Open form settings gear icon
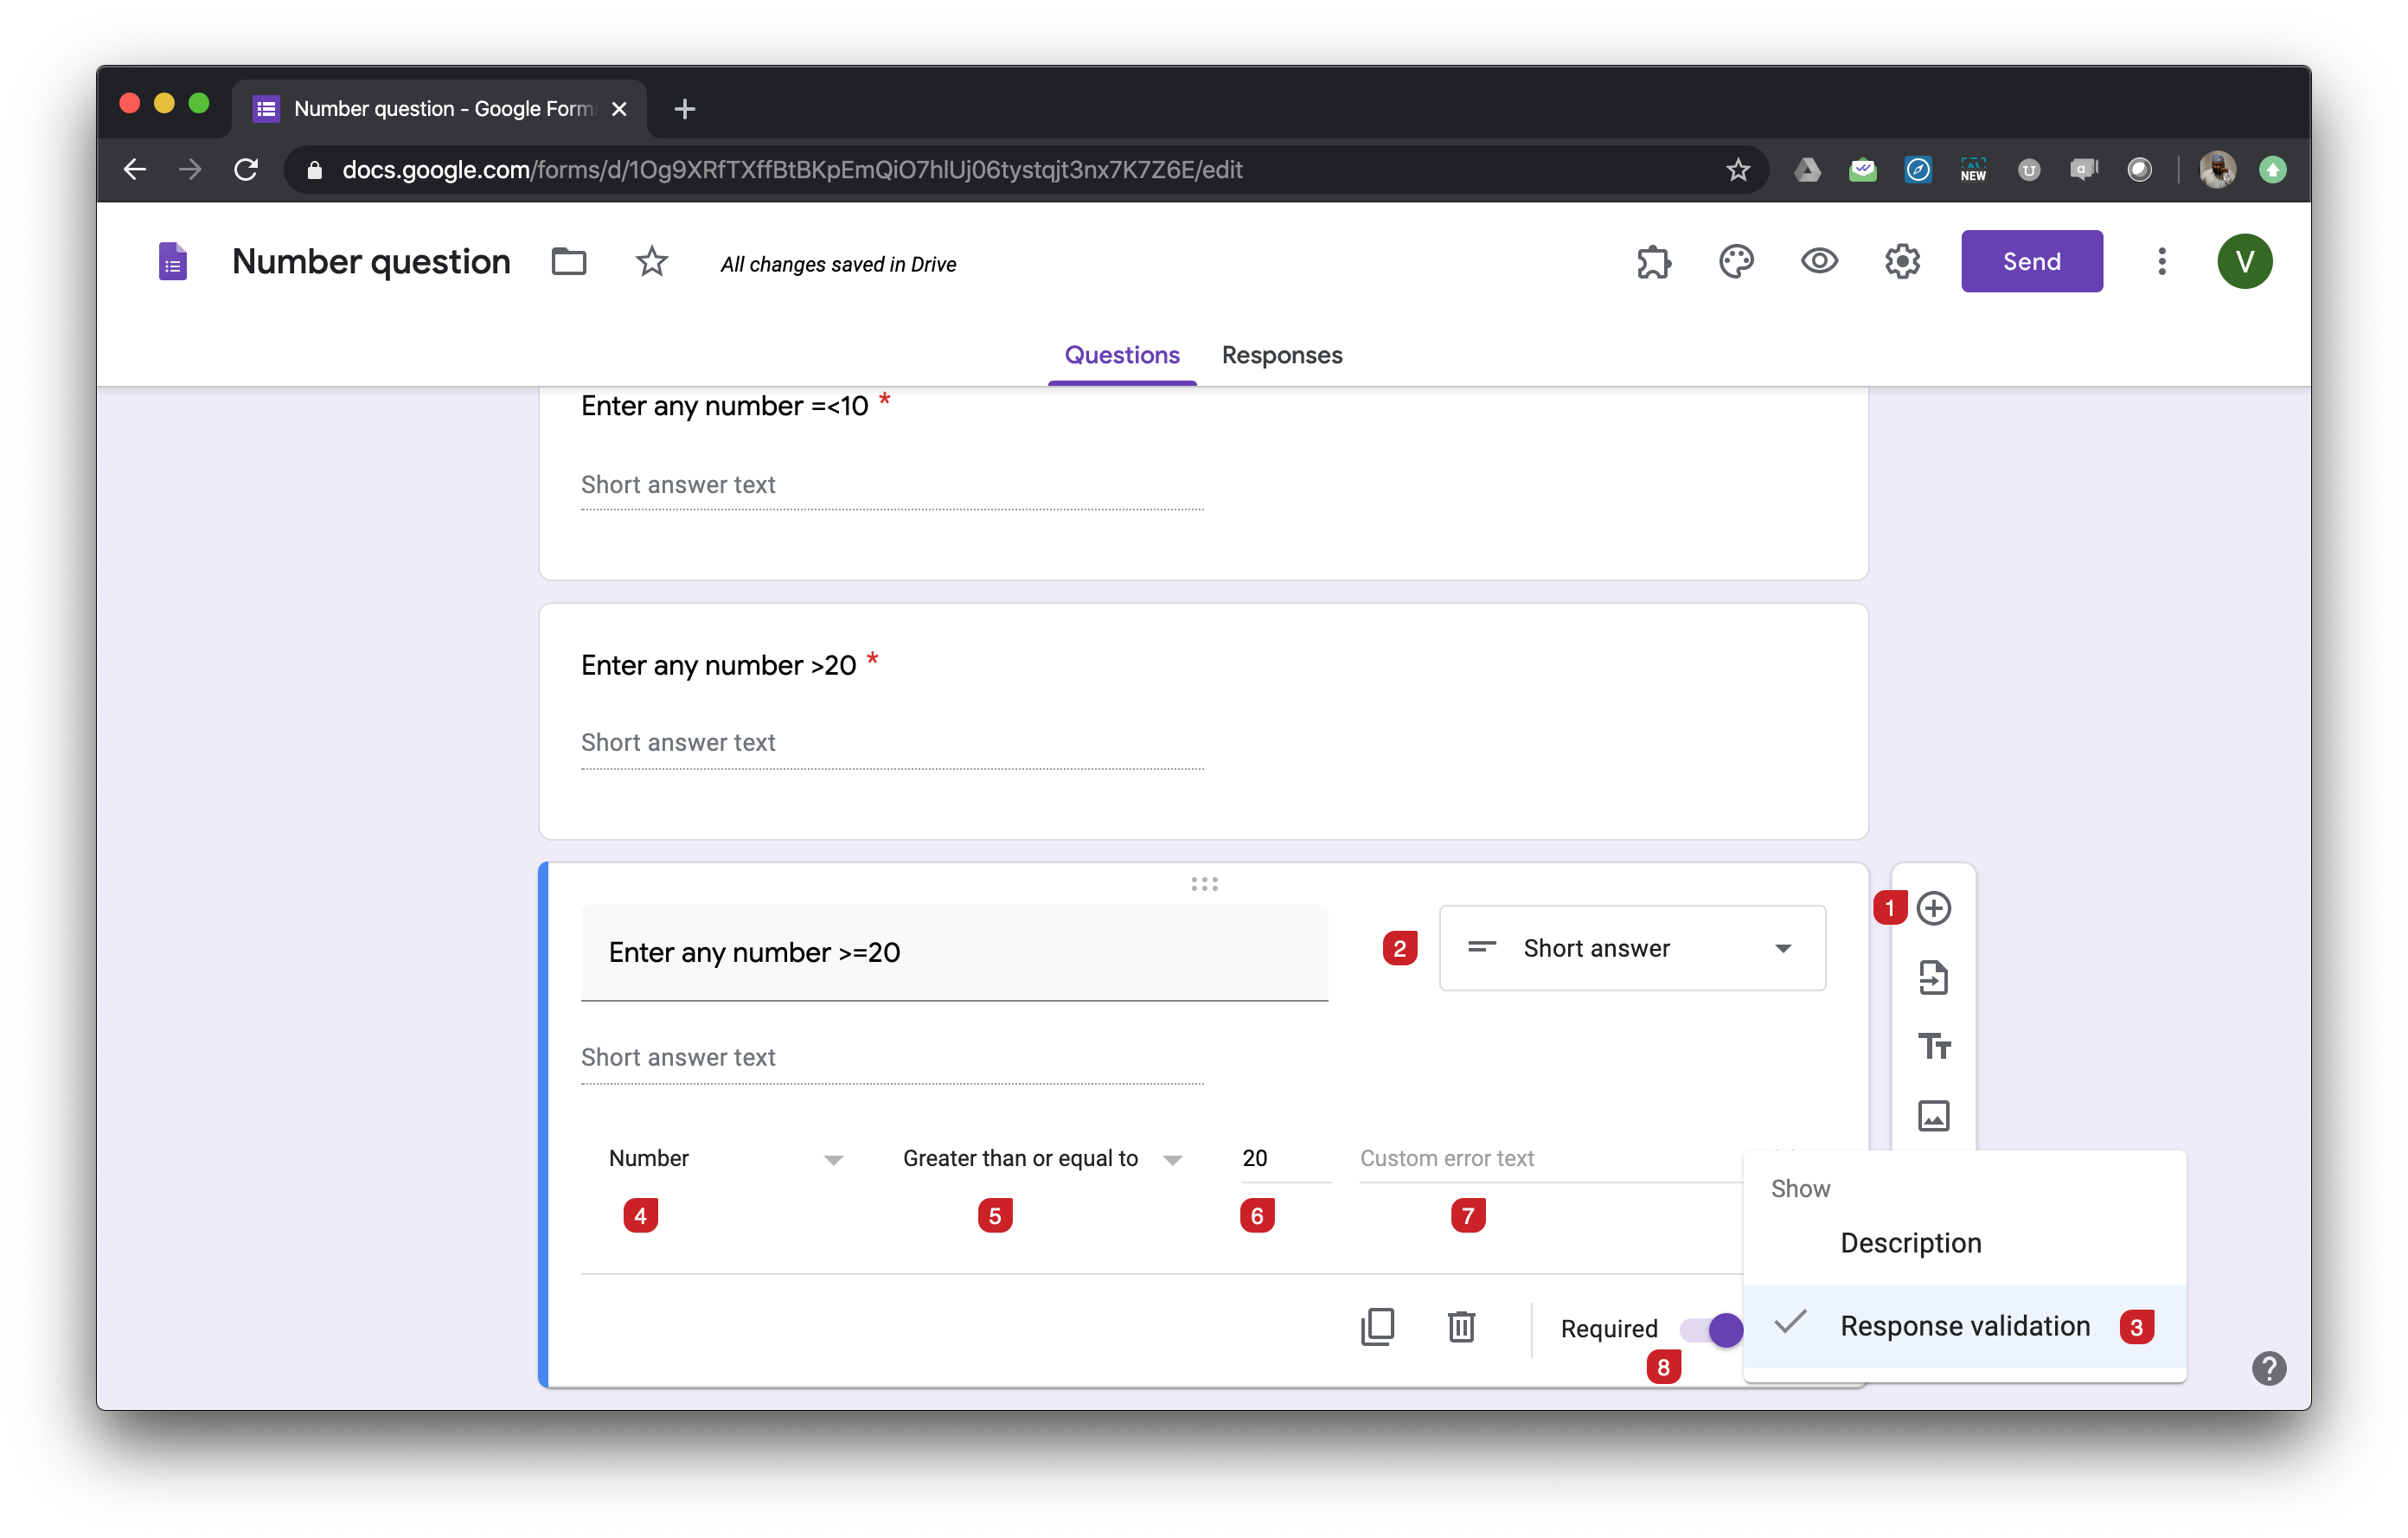 tap(1902, 262)
